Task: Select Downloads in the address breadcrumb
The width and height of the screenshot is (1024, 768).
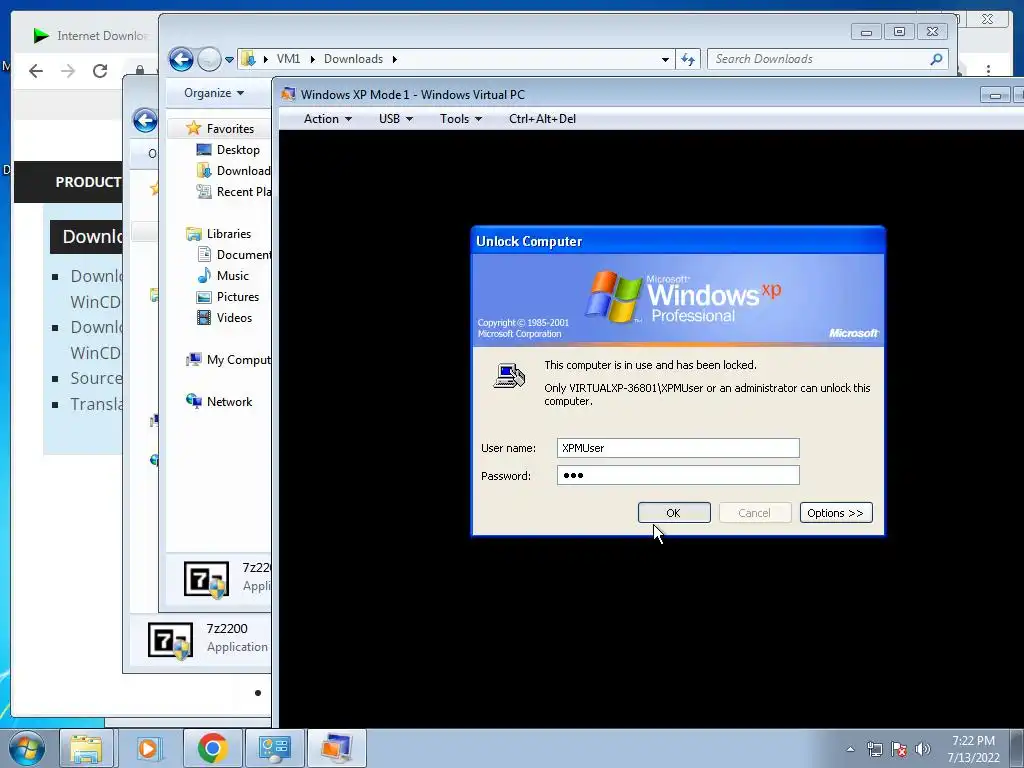Action: pos(353,59)
